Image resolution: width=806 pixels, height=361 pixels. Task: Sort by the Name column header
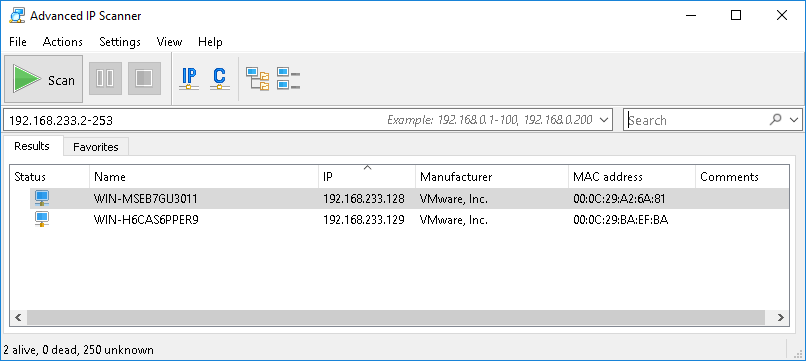(x=204, y=177)
